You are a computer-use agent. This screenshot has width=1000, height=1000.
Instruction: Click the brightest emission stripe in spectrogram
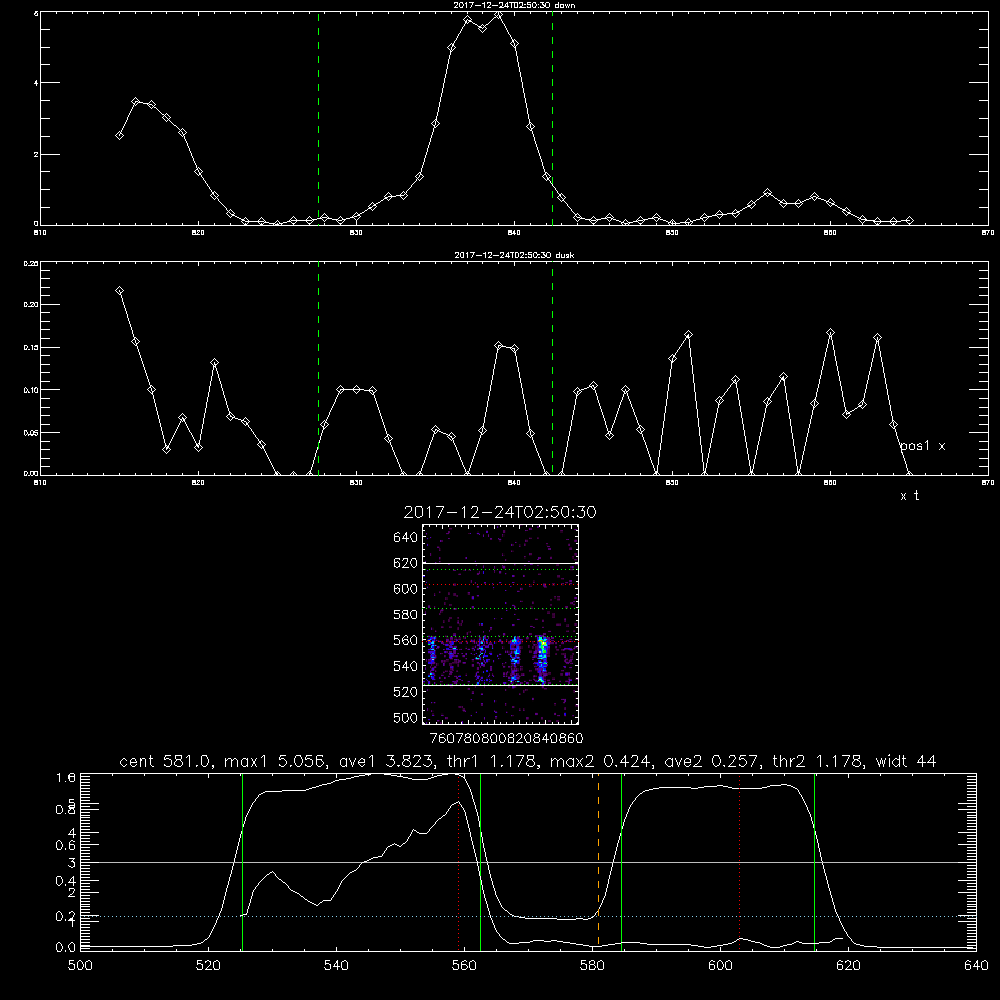coord(541,659)
